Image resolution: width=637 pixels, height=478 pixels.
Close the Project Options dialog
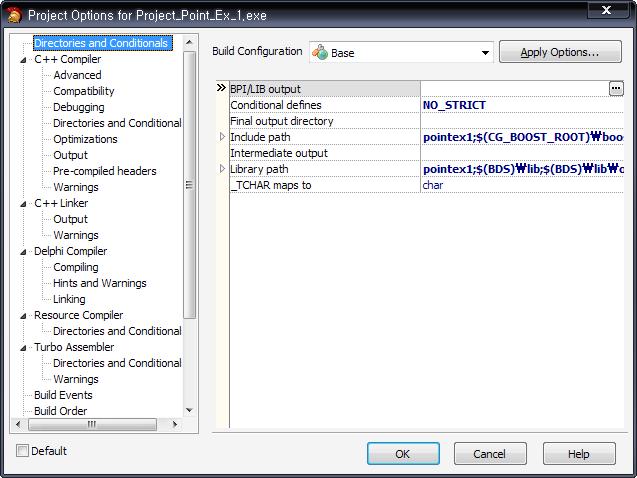point(603,12)
